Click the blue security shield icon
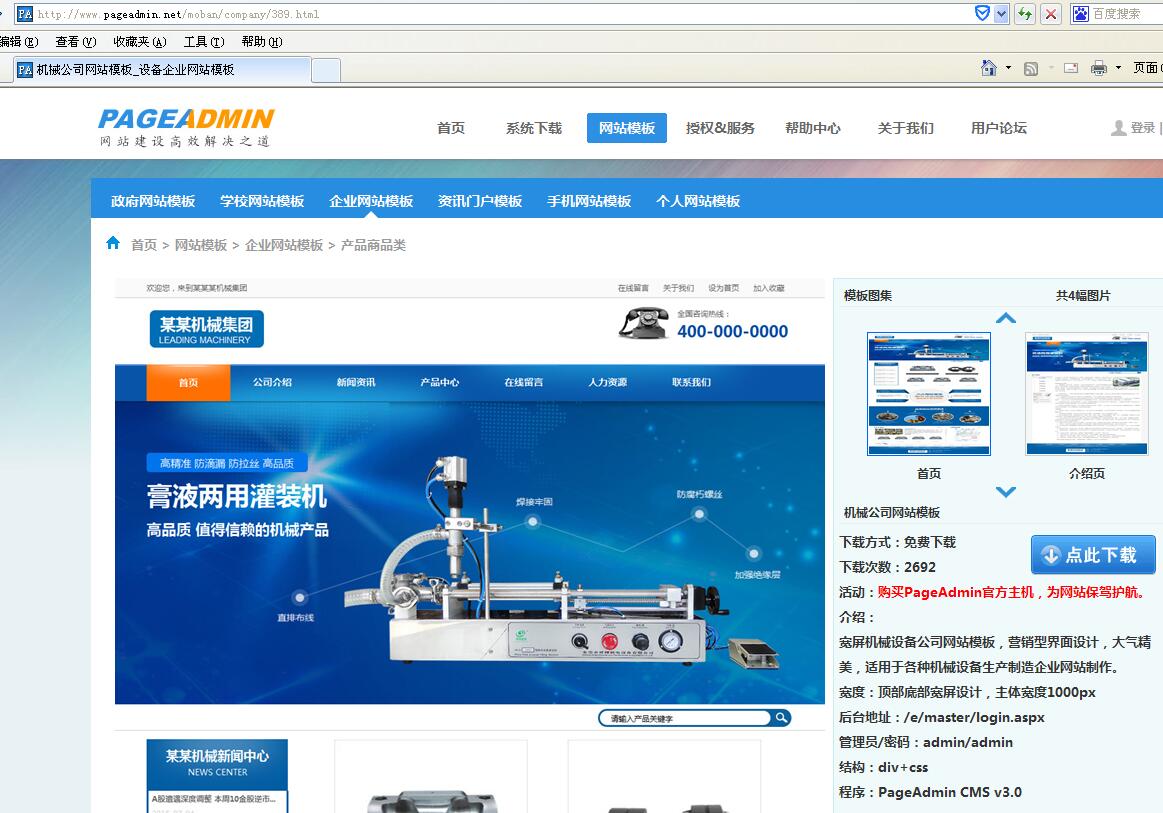Screen dimensions: 1163x813 [983, 14]
